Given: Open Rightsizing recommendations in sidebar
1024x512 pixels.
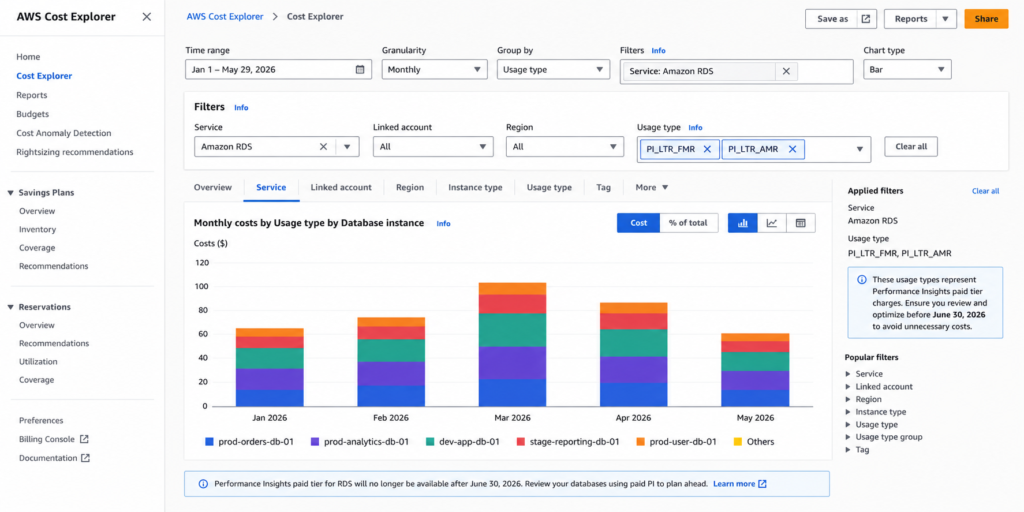Looking at the screenshot, I should pyautogui.click(x=74, y=152).
